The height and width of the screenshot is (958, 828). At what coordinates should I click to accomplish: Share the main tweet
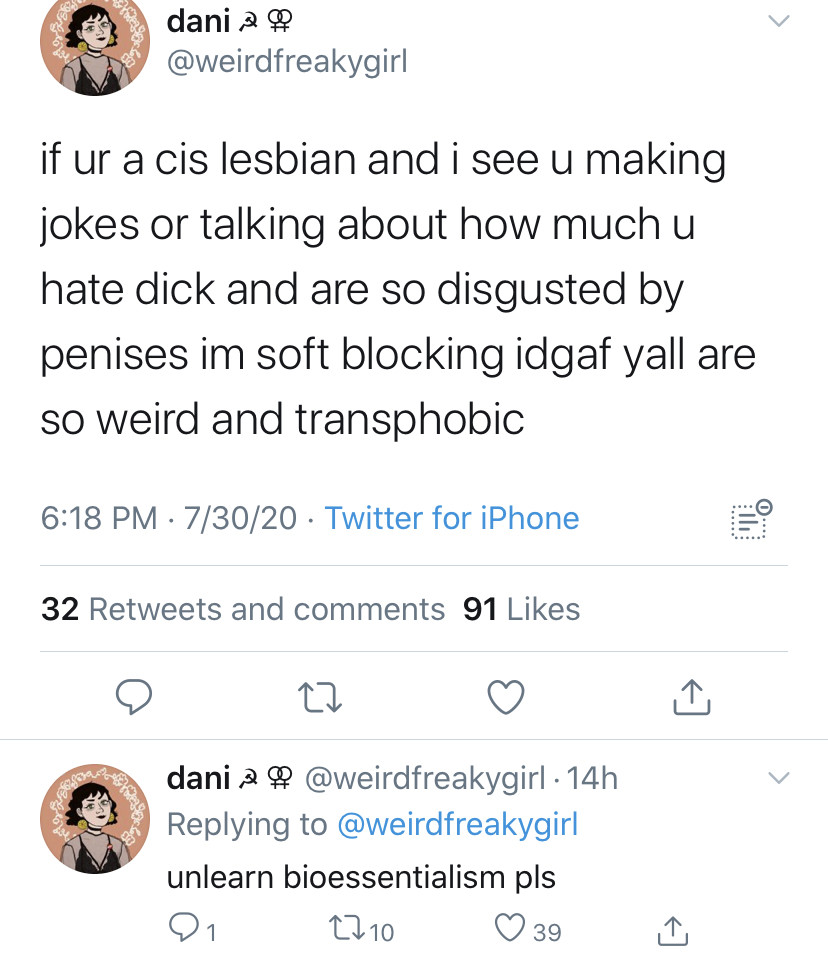[691, 698]
